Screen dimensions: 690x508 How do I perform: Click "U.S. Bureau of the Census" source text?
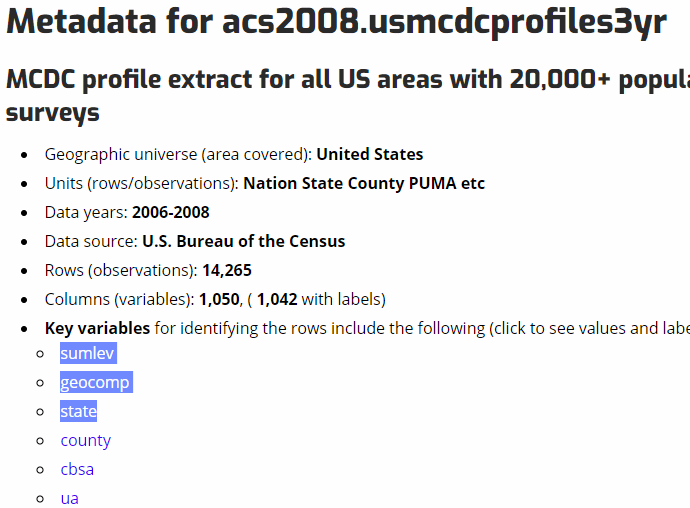(243, 241)
